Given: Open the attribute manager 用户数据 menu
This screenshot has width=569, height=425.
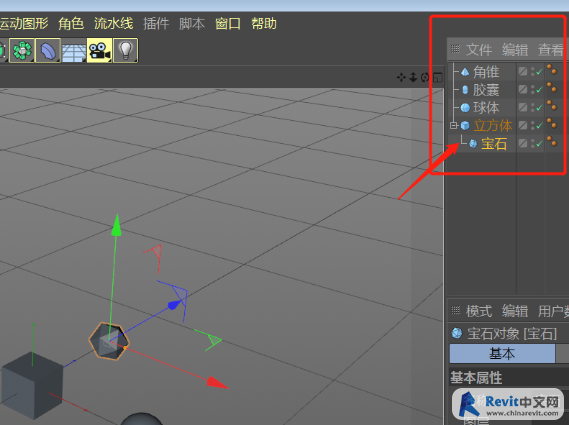Looking at the screenshot, I should tap(553, 311).
